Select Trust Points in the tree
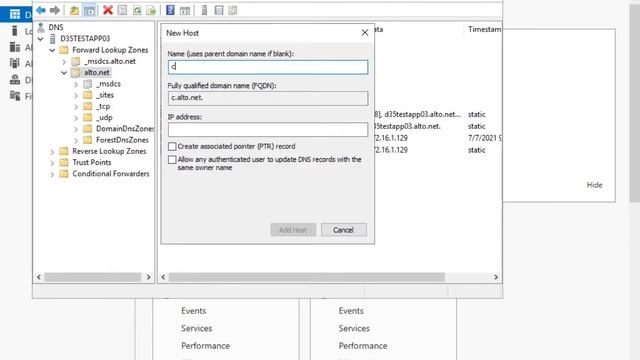This screenshot has width=640, height=360. 92,162
